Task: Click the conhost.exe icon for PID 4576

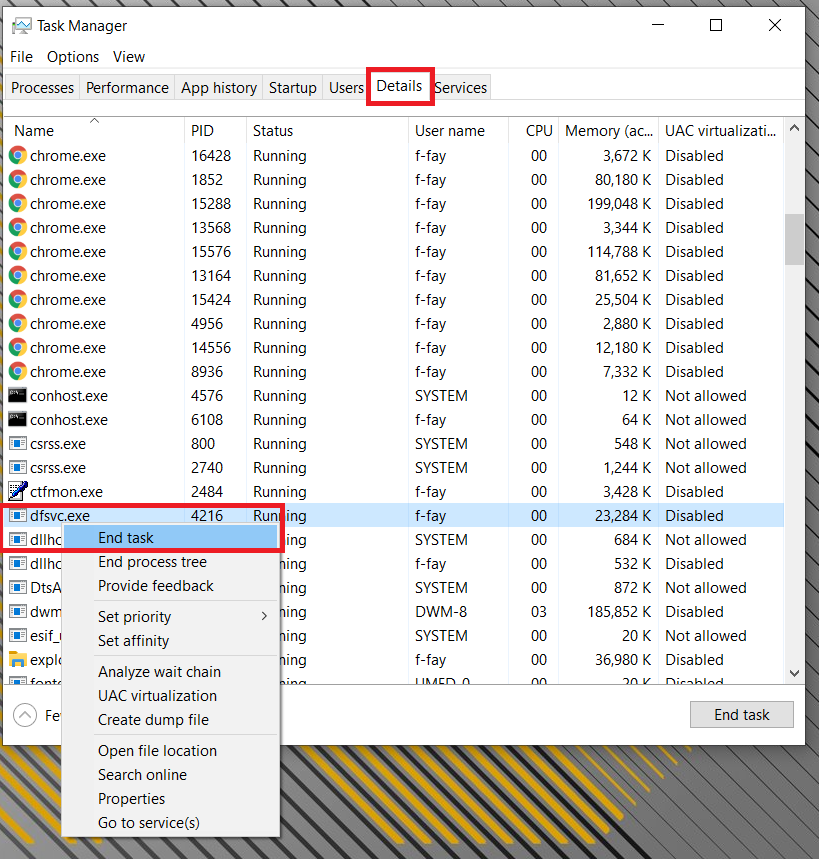Action: click(17, 396)
